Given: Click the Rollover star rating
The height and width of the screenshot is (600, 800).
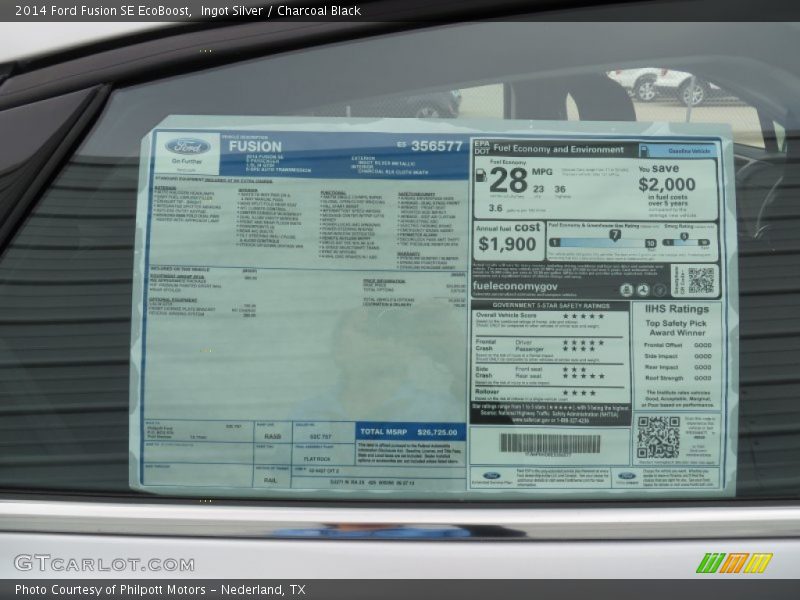Looking at the screenshot, I should coord(579,393).
